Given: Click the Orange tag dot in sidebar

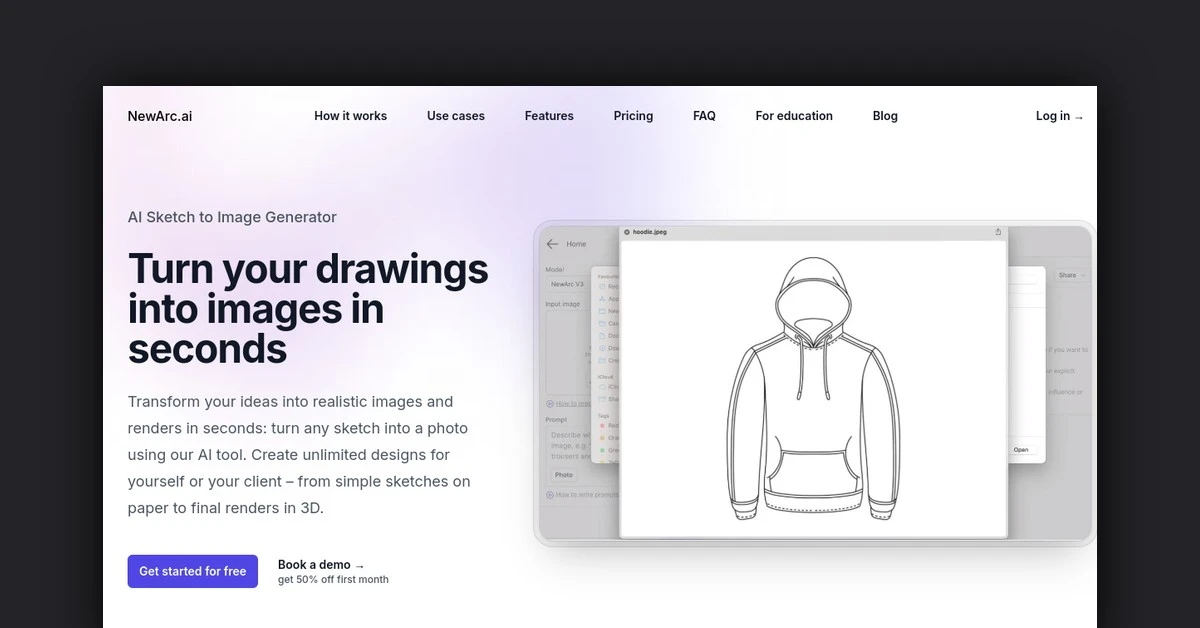Looking at the screenshot, I should tap(603, 438).
